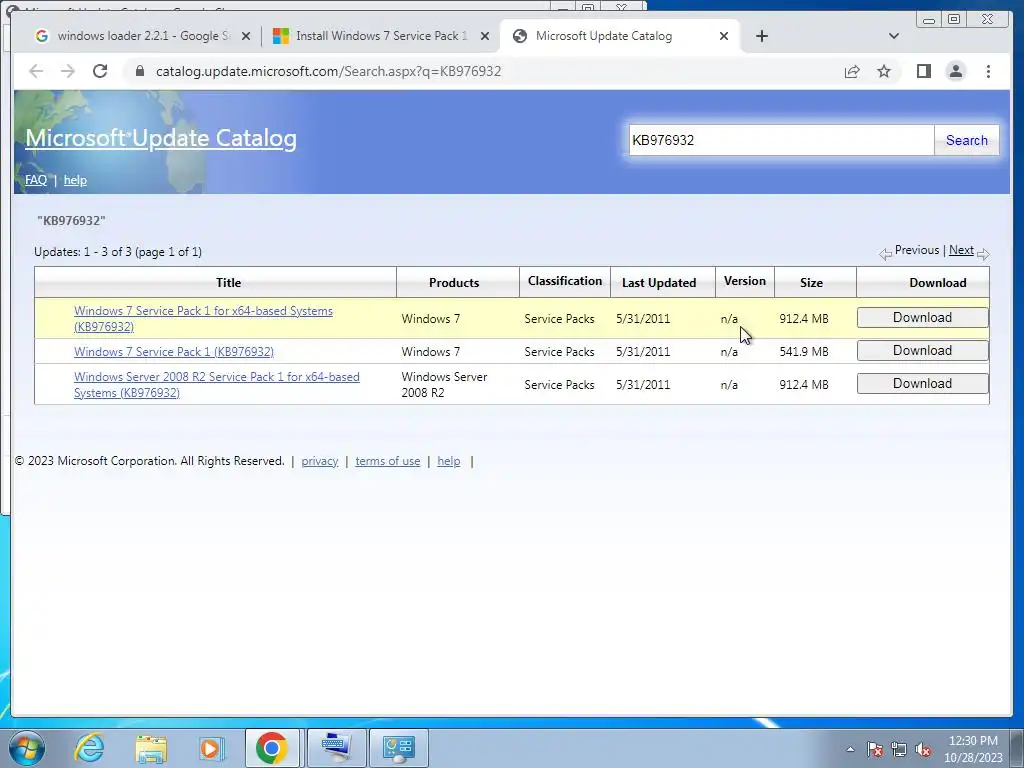1024x768 pixels.
Task: Bookmark this page with the star icon
Action: point(884,71)
